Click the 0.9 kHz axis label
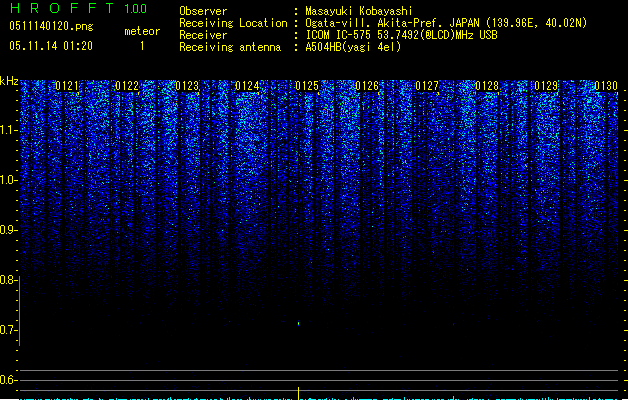This screenshot has height=400, width=629. (8, 230)
